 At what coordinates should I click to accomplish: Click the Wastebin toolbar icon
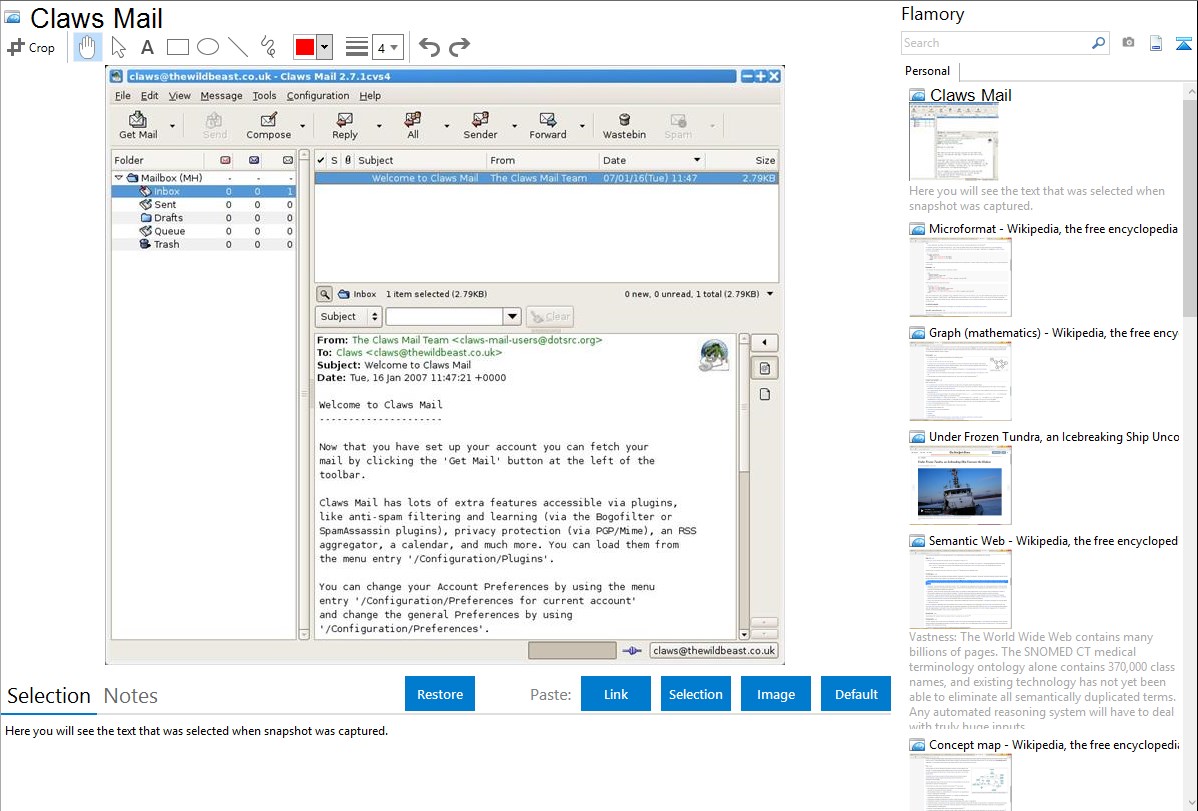(x=624, y=125)
